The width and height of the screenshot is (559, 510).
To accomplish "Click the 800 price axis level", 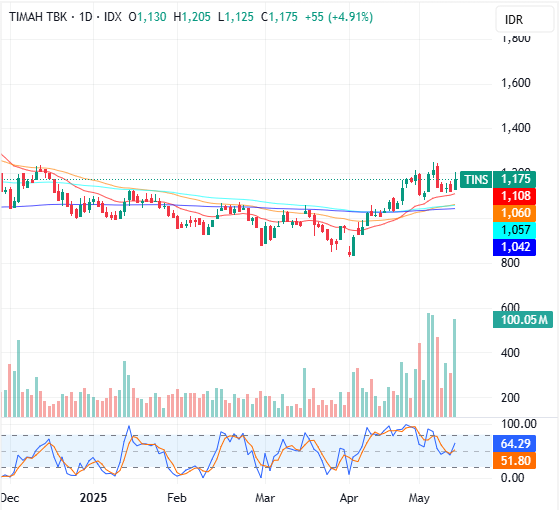I will point(510,263).
